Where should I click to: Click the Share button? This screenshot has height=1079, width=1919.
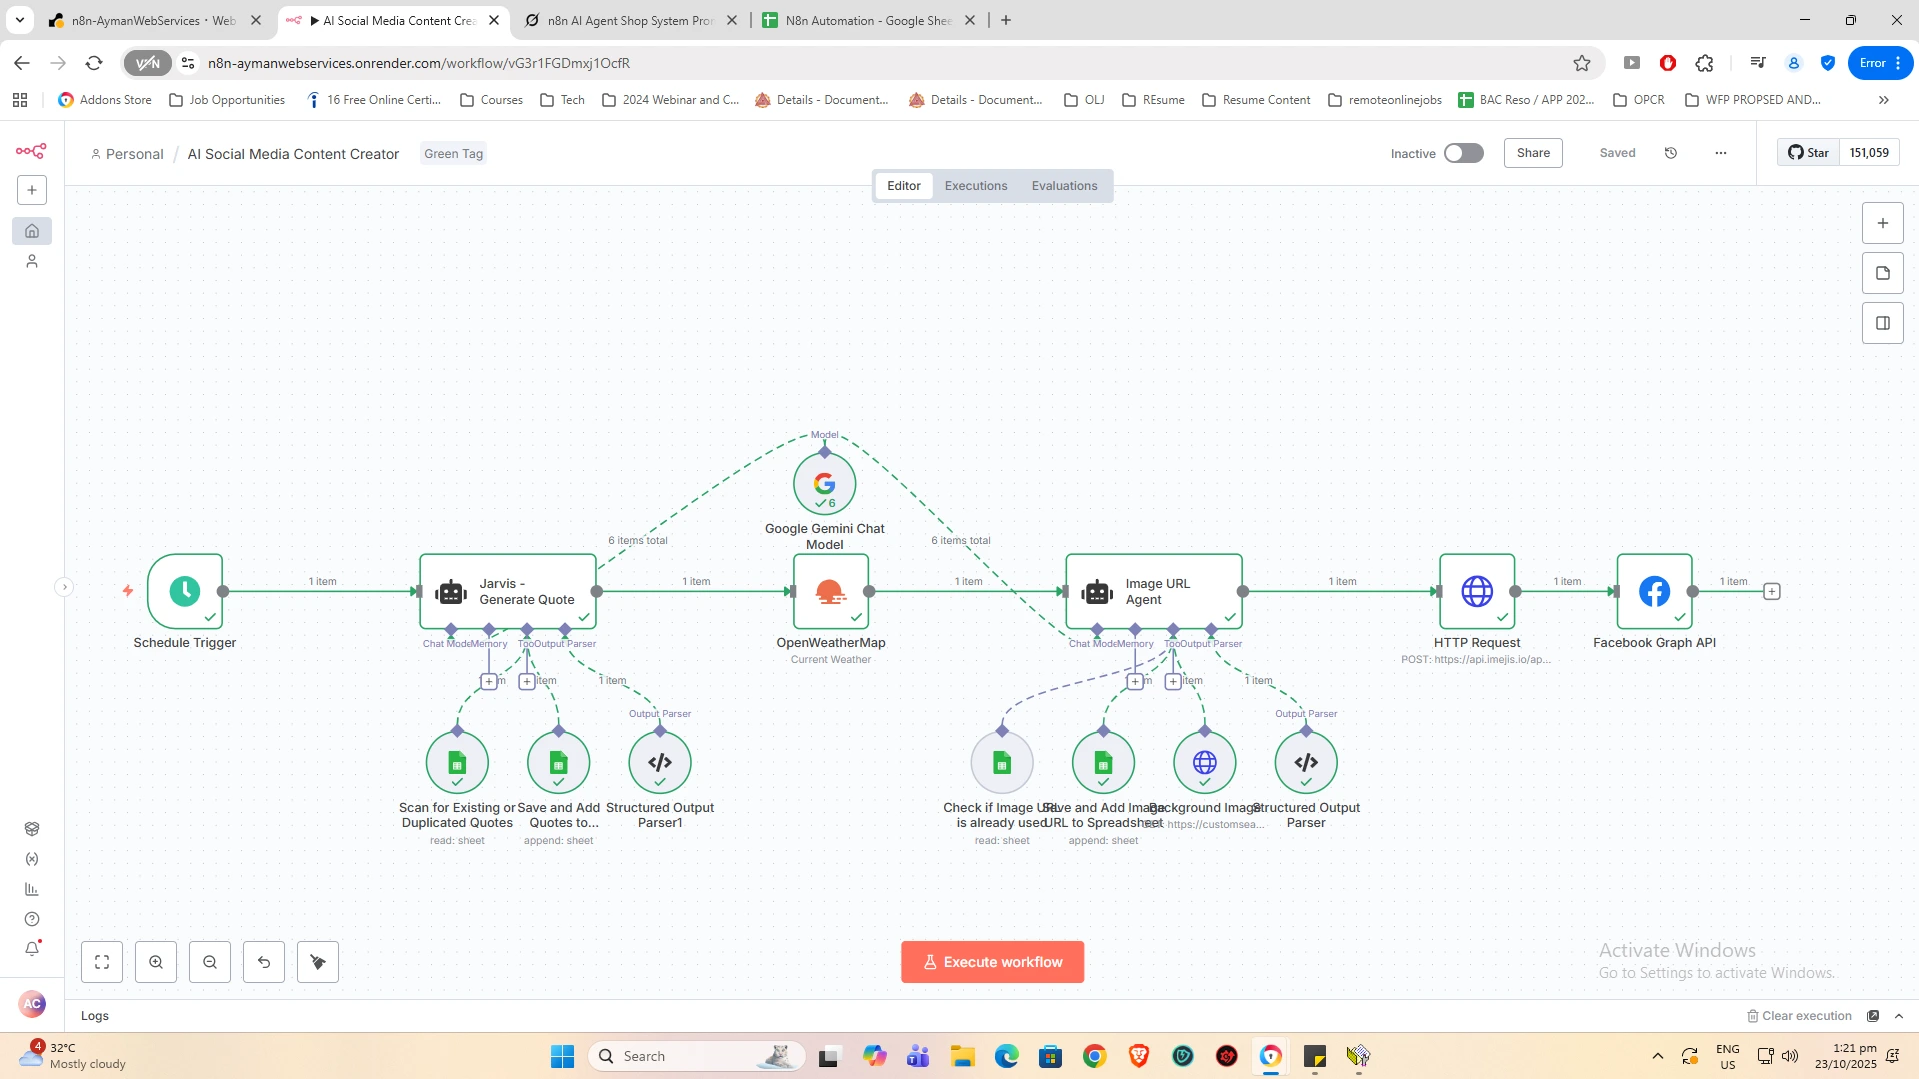tap(1533, 153)
